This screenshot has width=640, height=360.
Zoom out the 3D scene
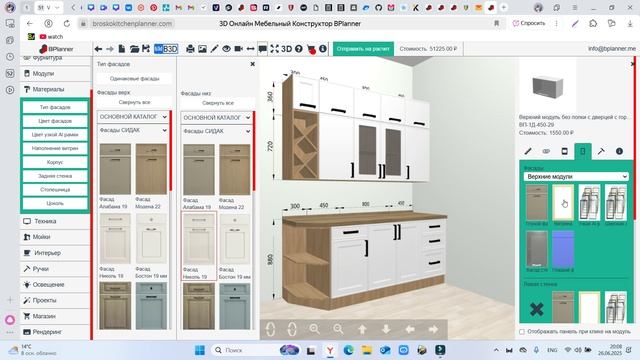tap(338, 329)
